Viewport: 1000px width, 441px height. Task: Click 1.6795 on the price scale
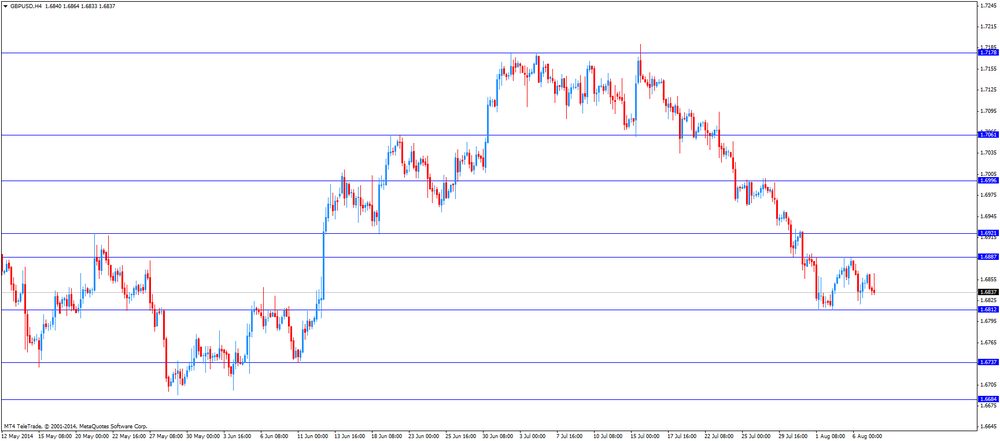tap(987, 321)
